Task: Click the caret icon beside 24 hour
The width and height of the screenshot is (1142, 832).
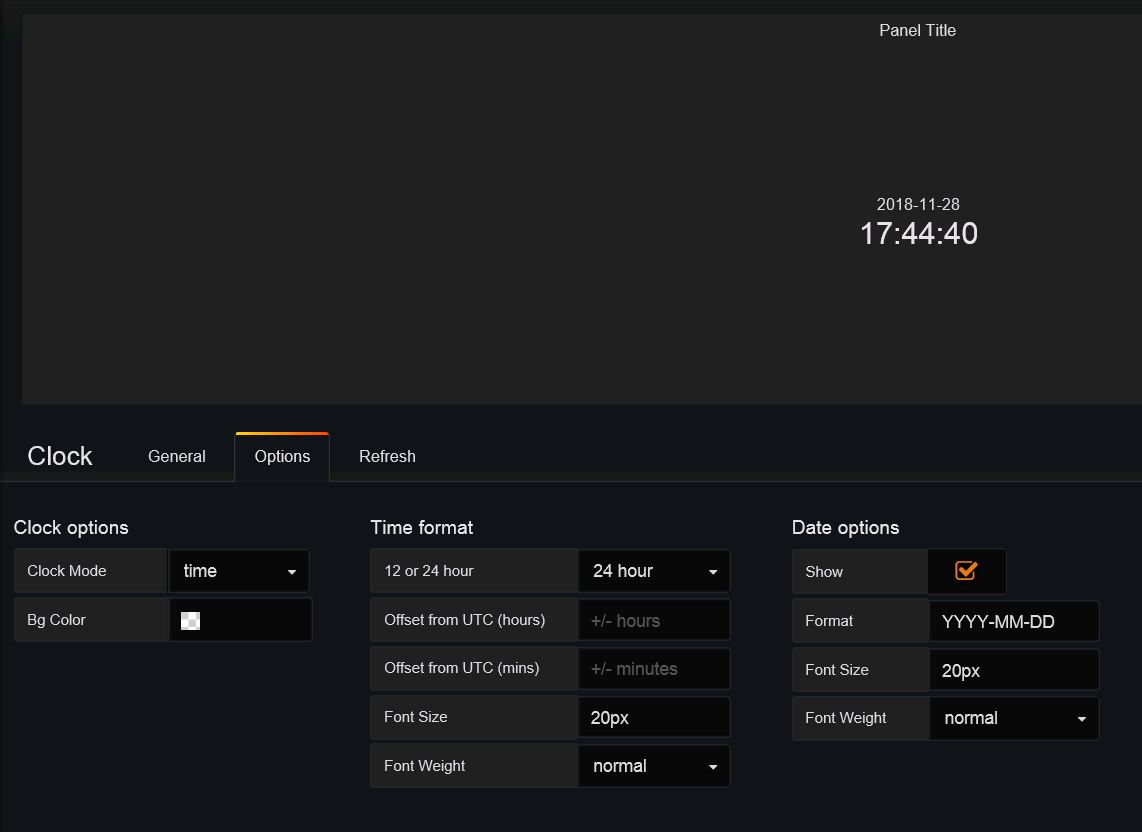Action: click(713, 570)
